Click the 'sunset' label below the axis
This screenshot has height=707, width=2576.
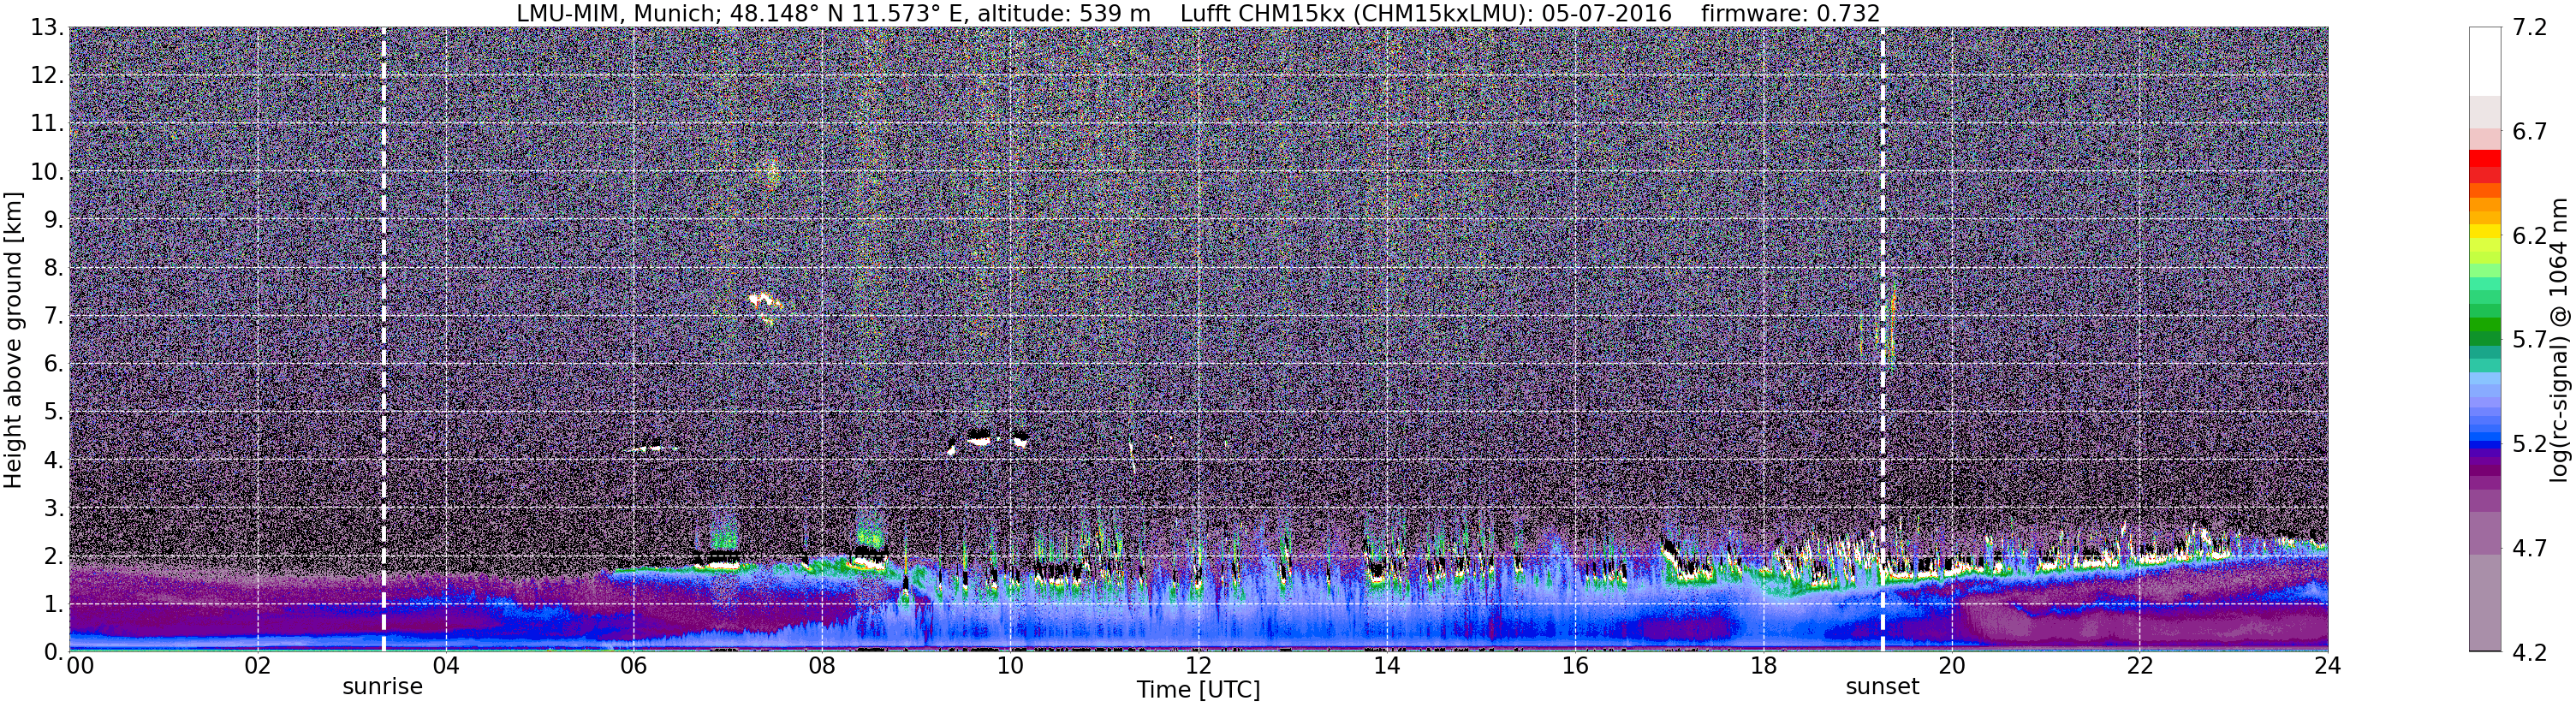pos(1882,687)
